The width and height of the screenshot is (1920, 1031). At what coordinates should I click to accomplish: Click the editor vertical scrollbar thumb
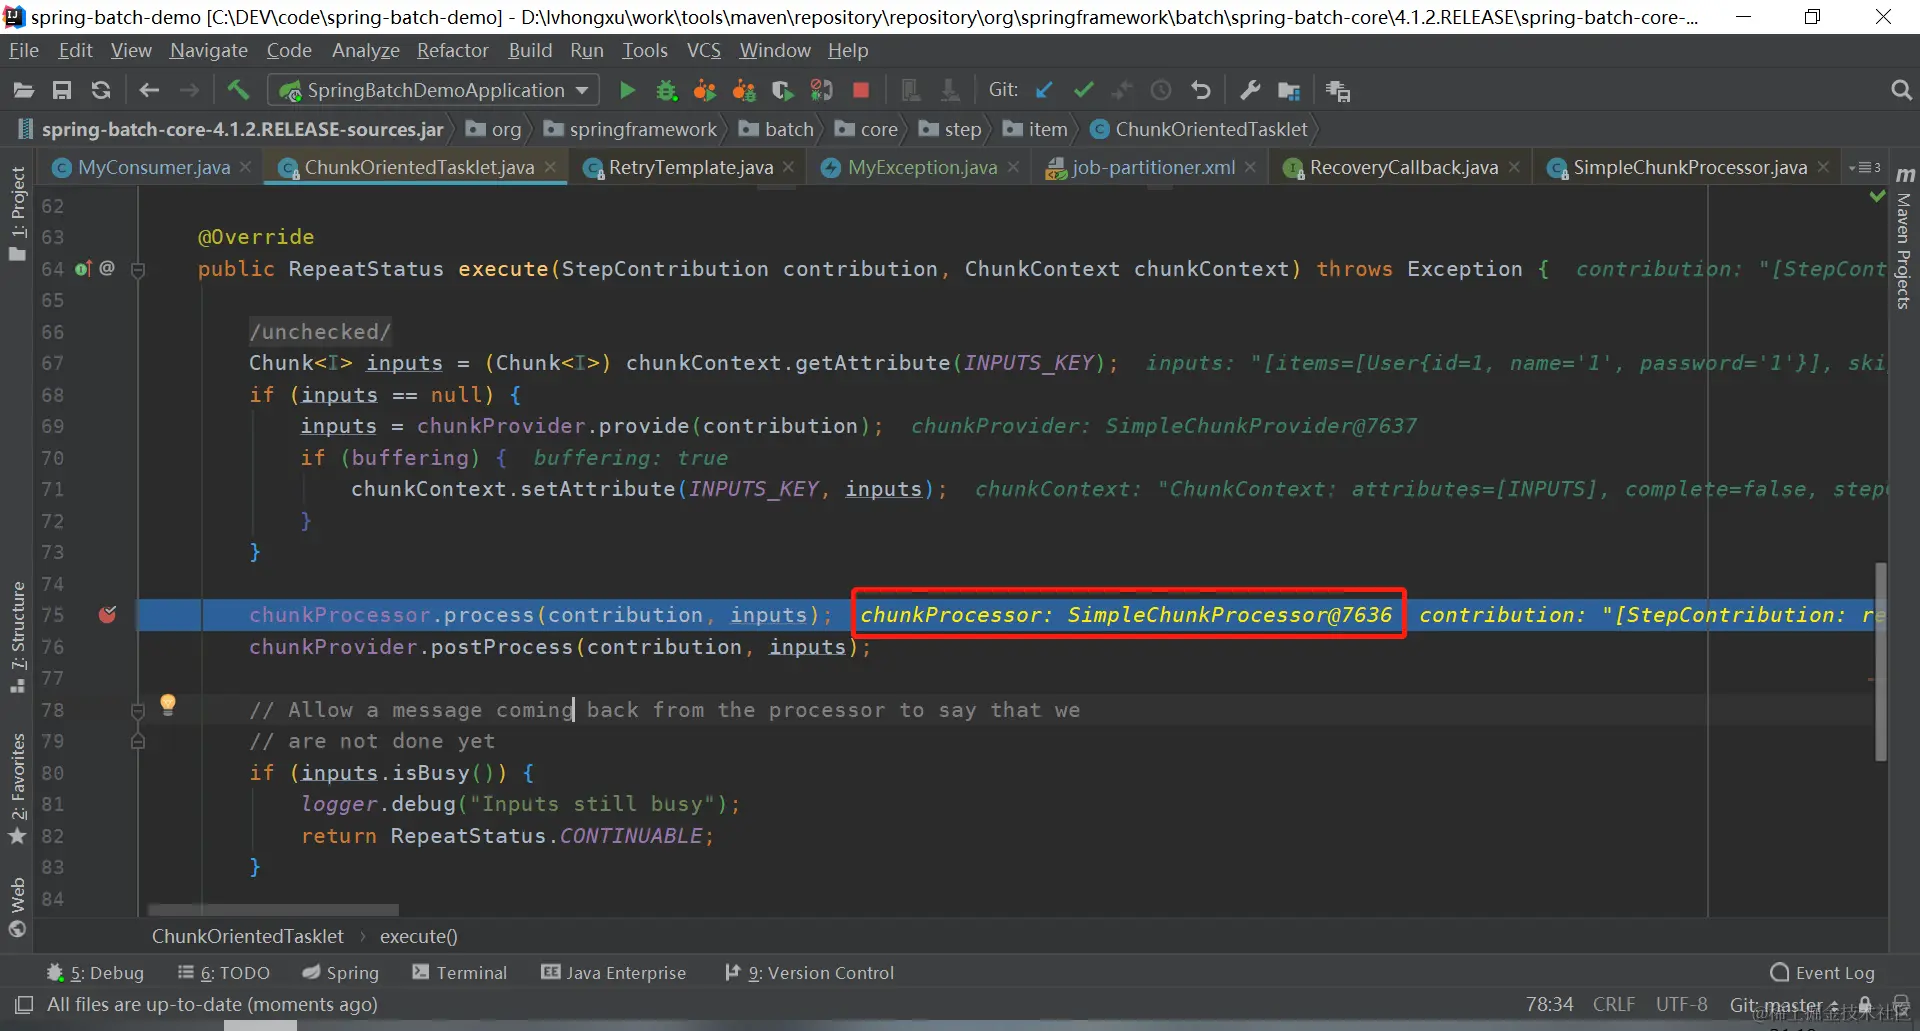coord(1881,662)
